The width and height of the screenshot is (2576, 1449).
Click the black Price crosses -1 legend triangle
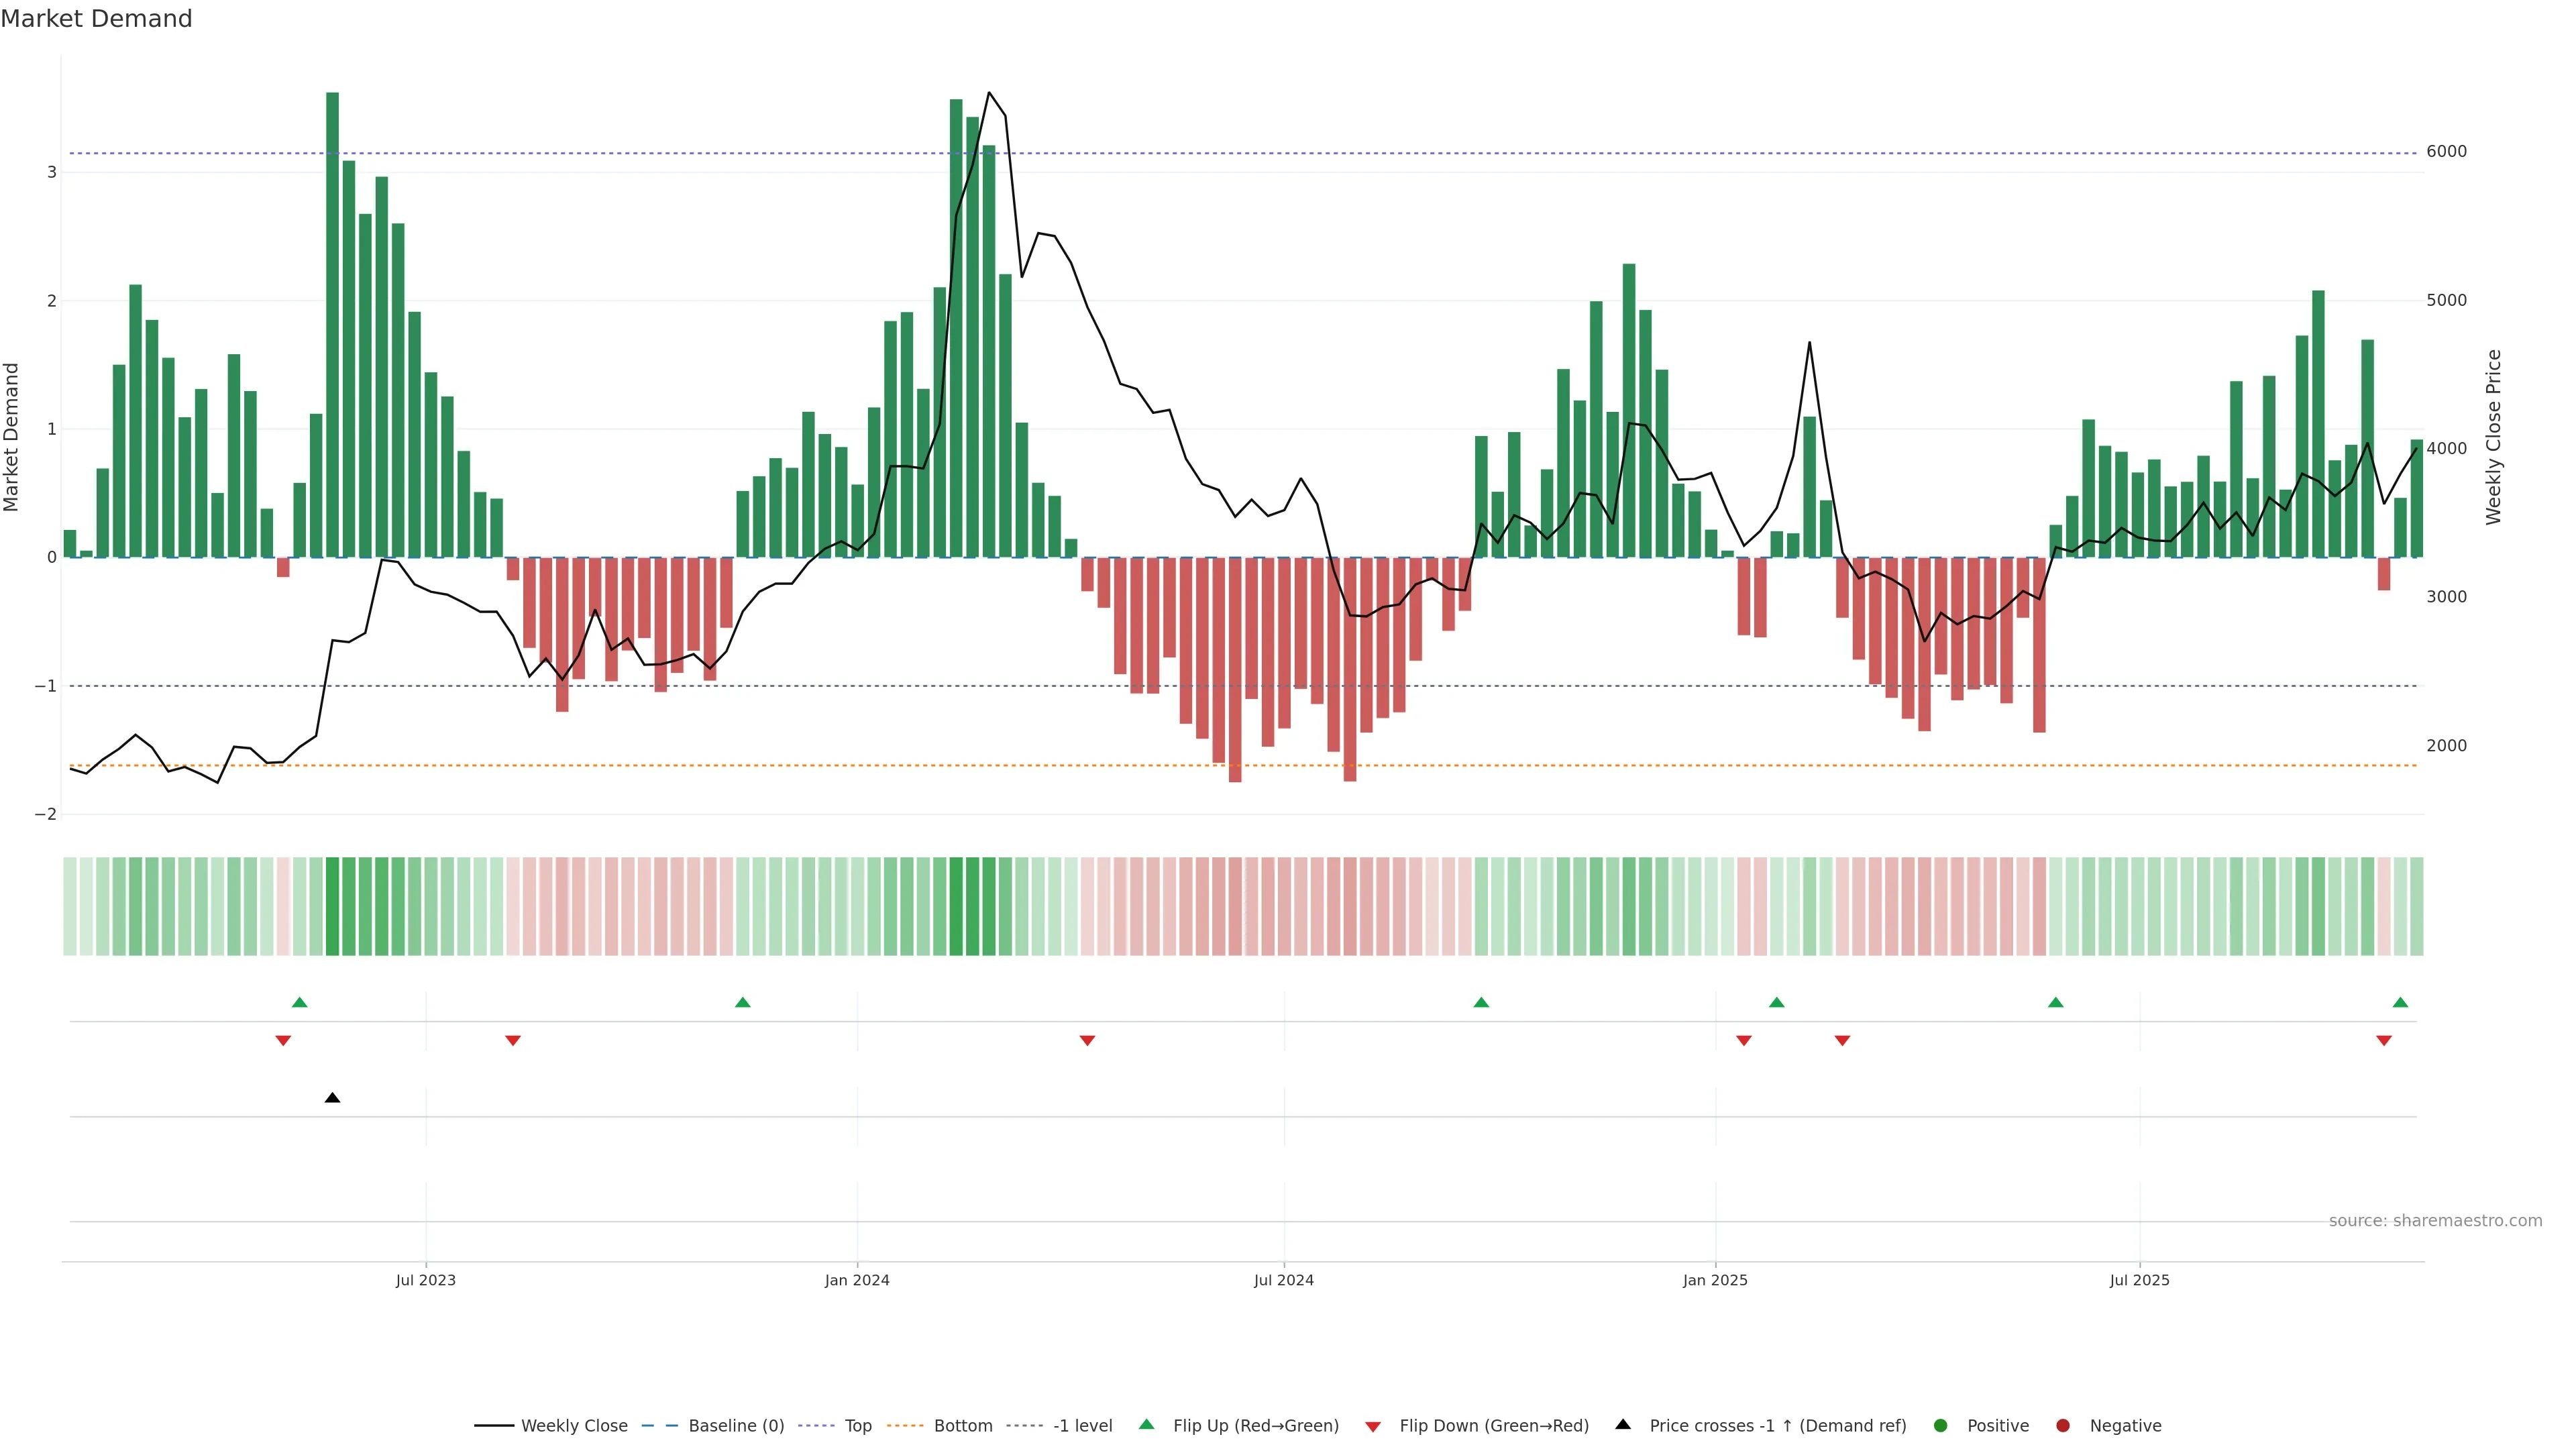1623,1424
